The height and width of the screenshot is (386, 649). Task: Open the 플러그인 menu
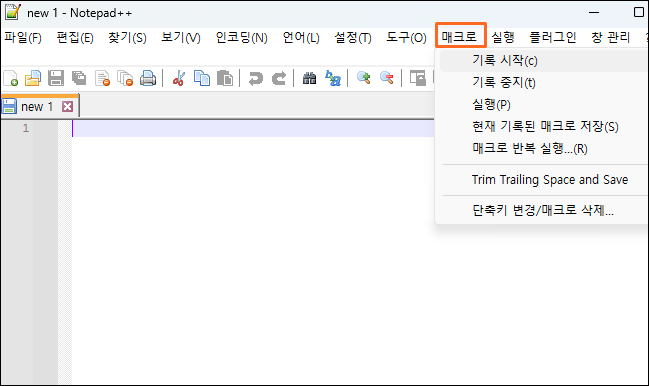point(553,38)
